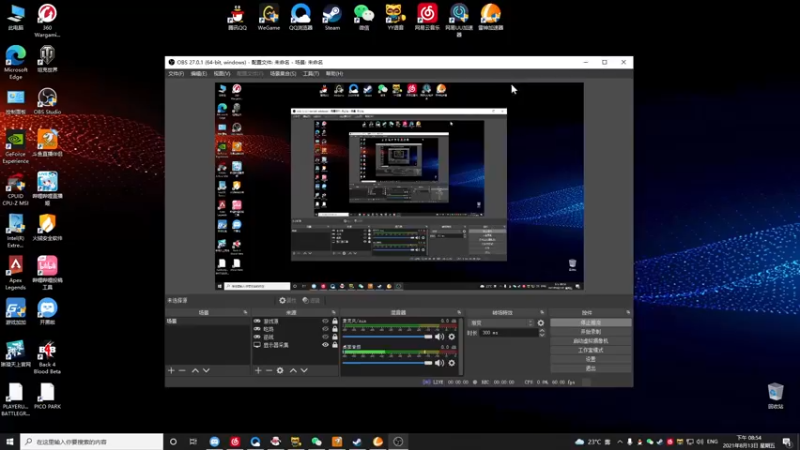Image resolution: width=800 pixels, height=450 pixels.
Task: Add a new scene with the plus icon
Action: tap(171, 370)
